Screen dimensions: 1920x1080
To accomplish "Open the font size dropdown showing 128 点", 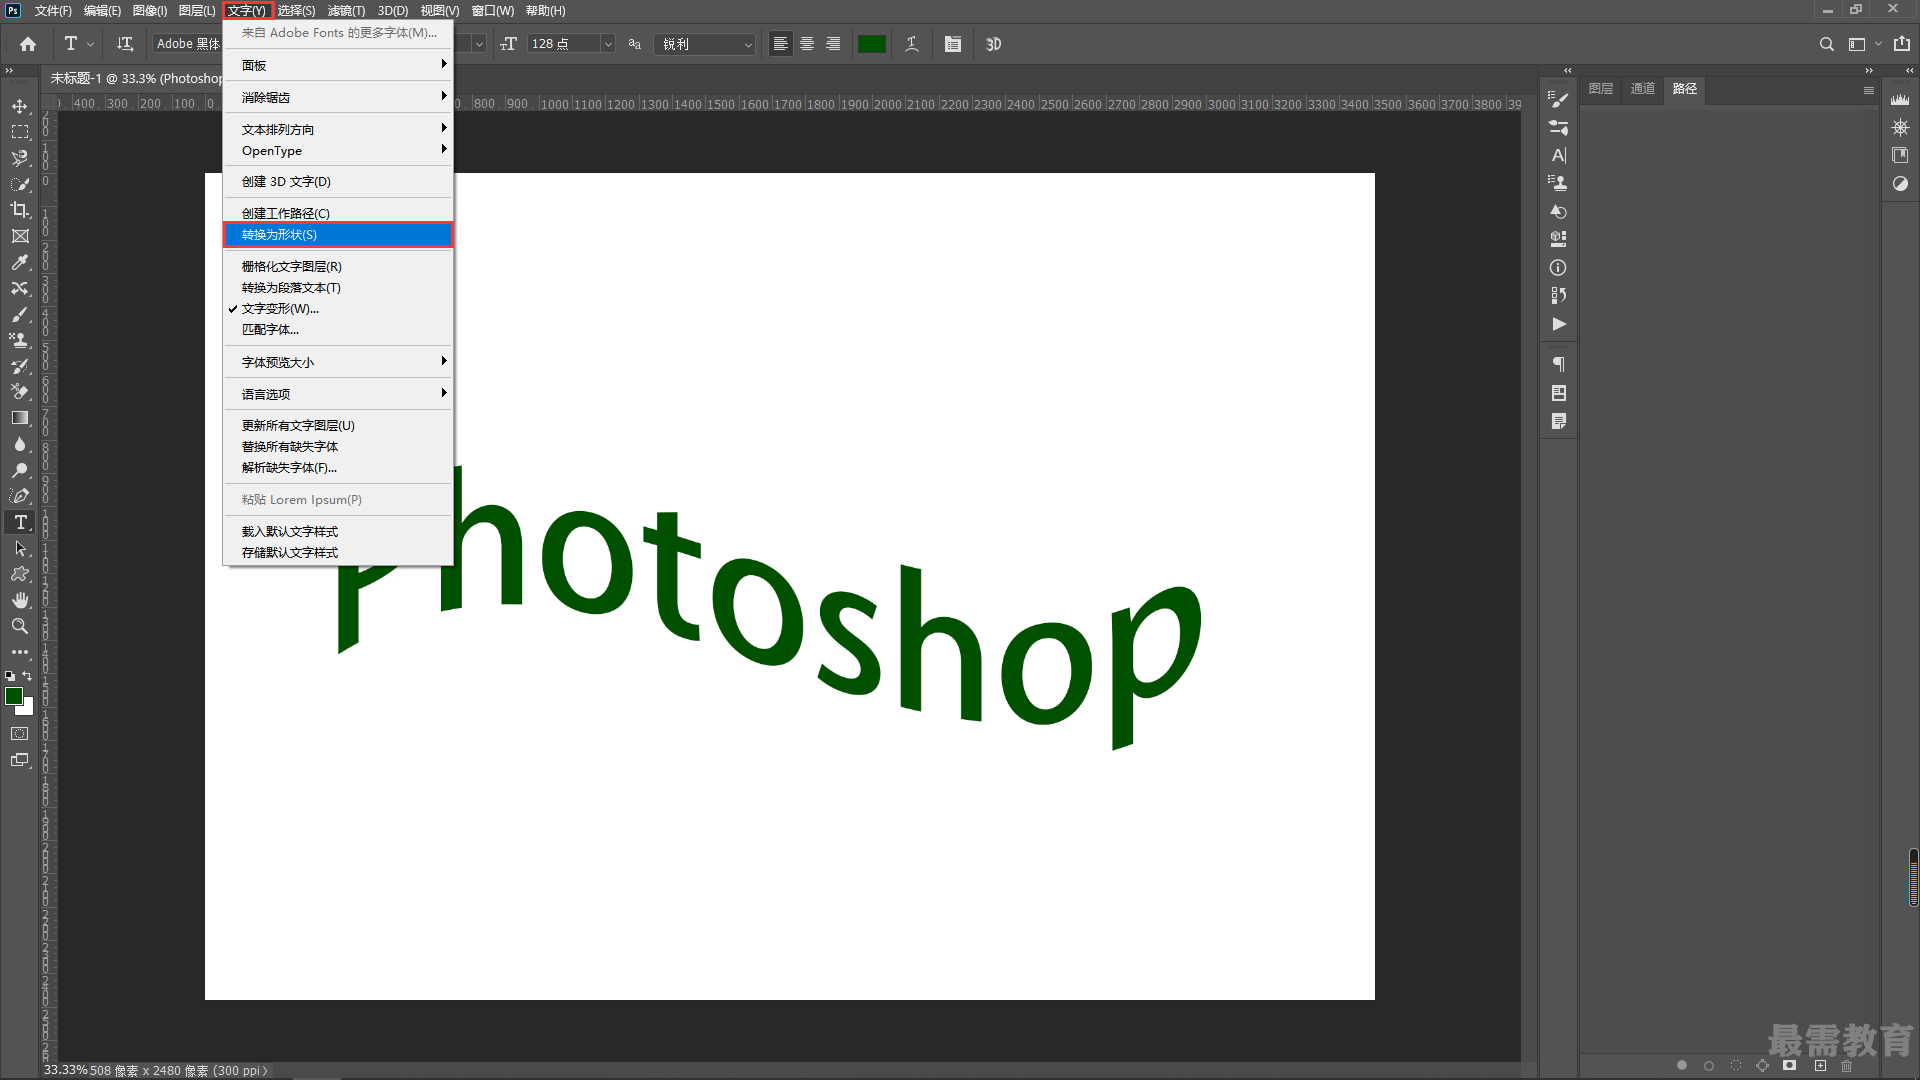I will tap(608, 44).
